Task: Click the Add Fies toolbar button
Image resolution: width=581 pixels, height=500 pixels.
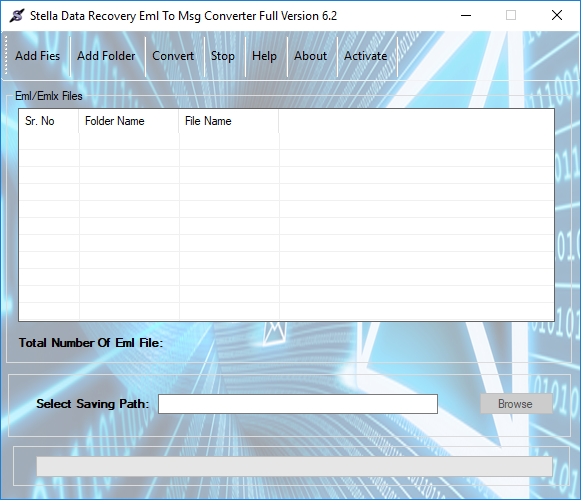Action: point(37,56)
